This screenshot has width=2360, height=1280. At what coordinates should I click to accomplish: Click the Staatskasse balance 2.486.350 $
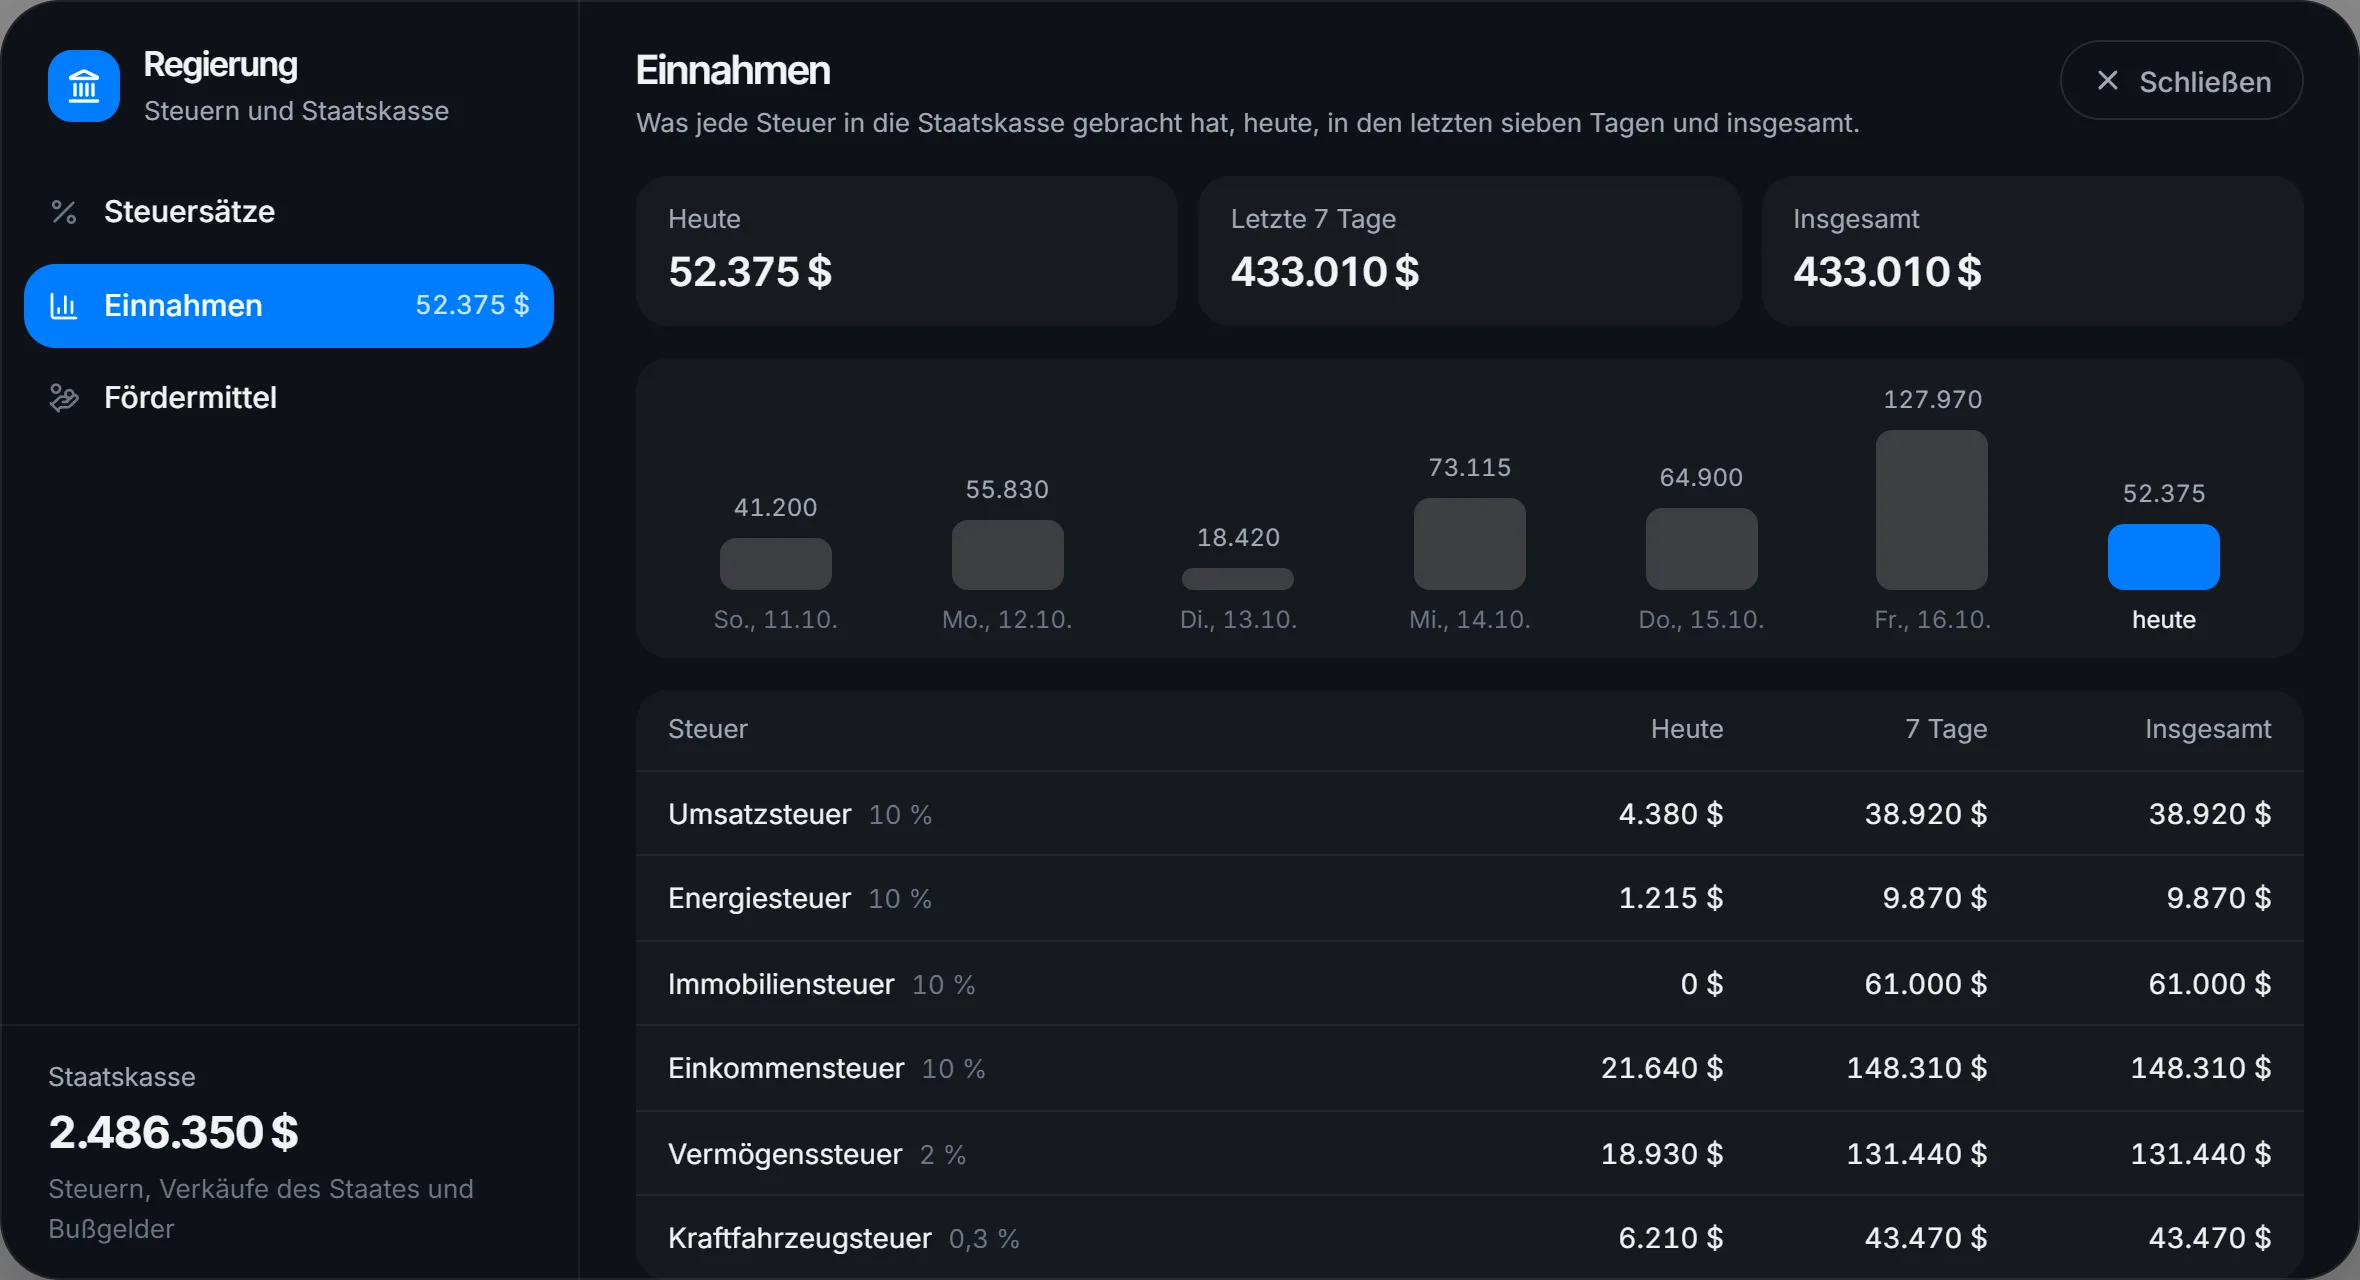[174, 1132]
